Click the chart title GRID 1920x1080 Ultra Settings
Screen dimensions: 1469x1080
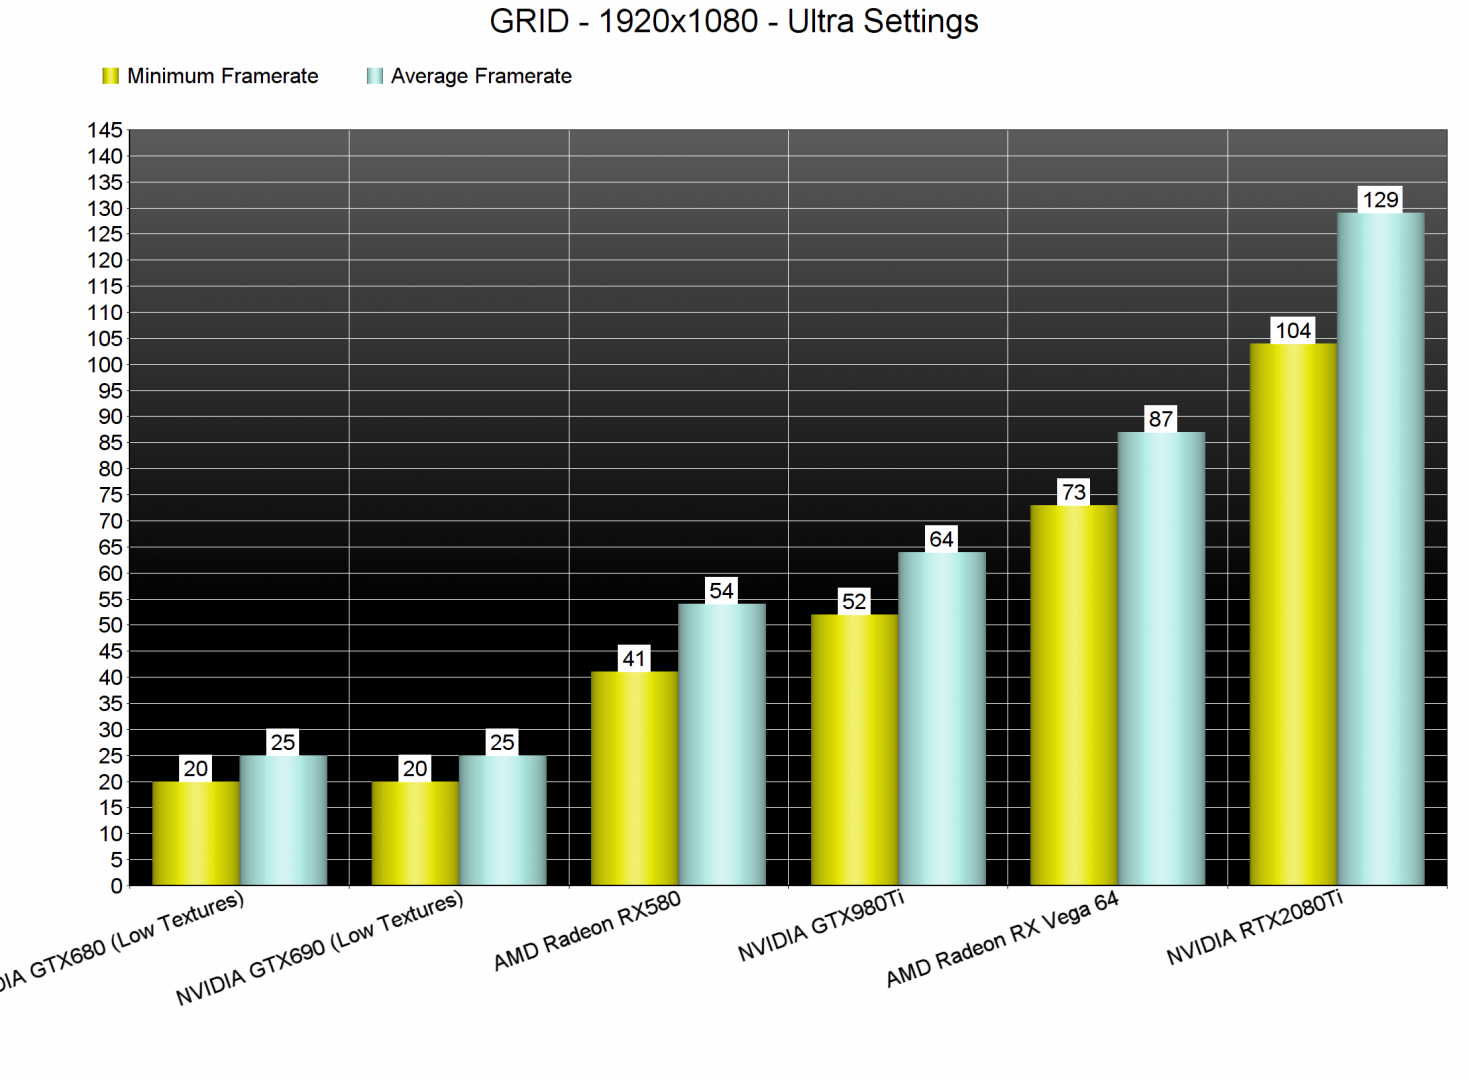tap(733, 21)
